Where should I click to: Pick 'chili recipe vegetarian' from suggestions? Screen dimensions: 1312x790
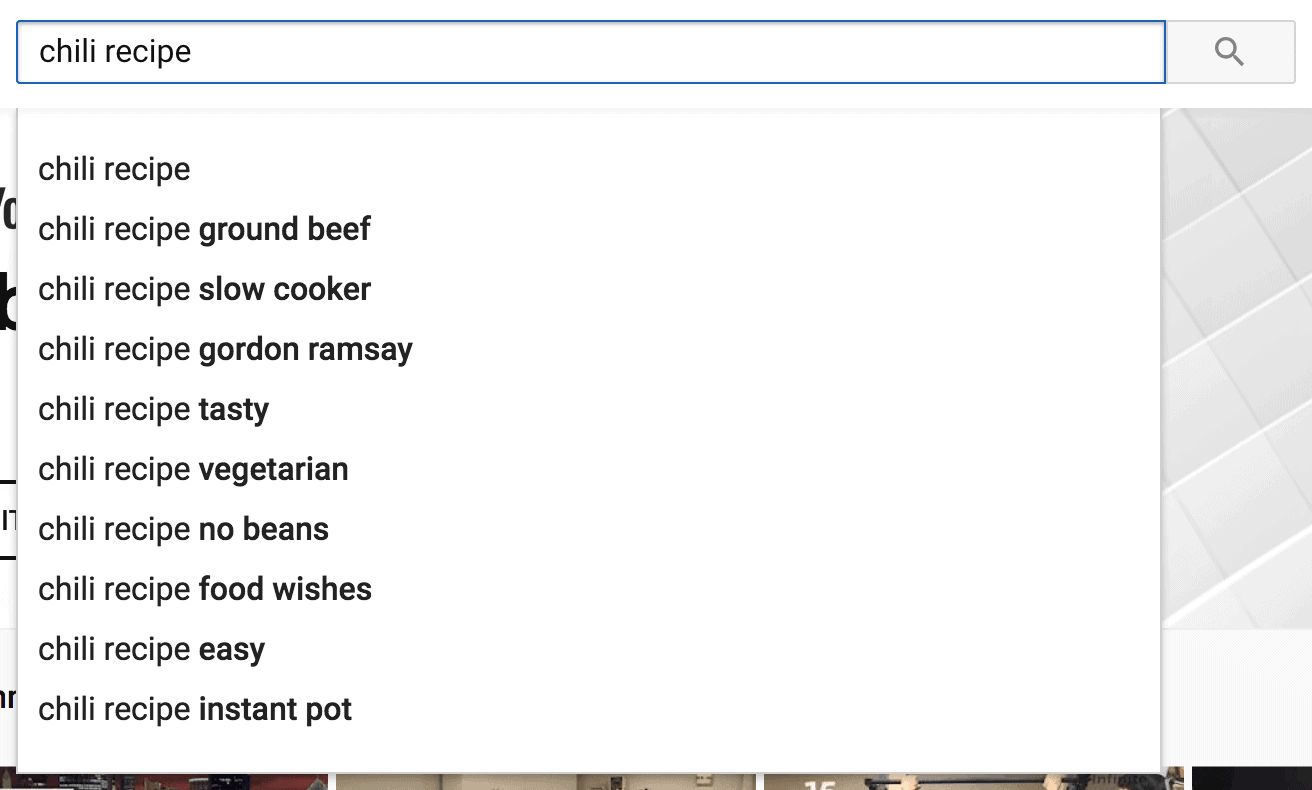[x=589, y=469]
